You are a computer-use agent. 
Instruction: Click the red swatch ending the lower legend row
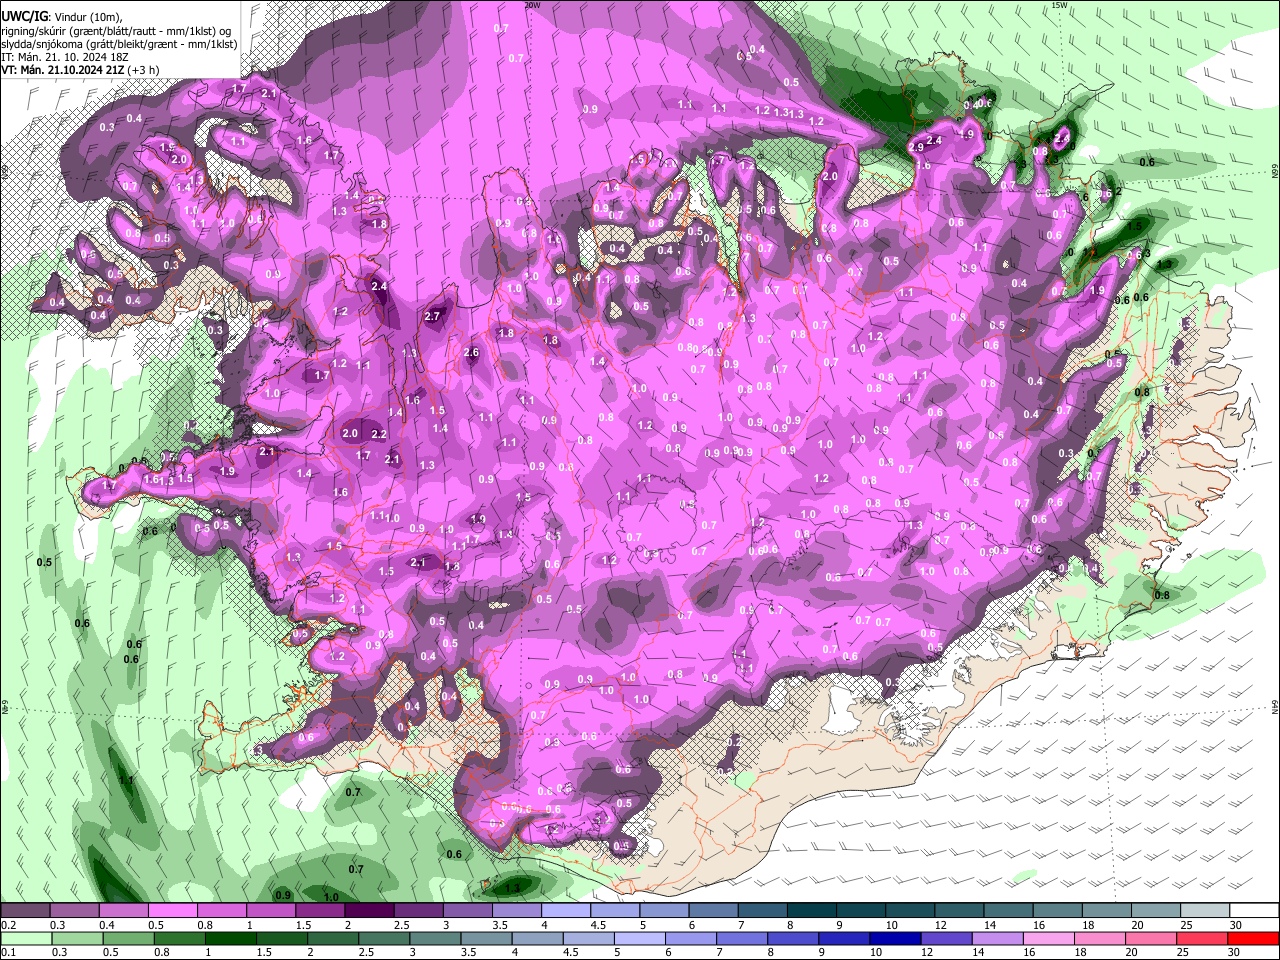click(x=1253, y=938)
